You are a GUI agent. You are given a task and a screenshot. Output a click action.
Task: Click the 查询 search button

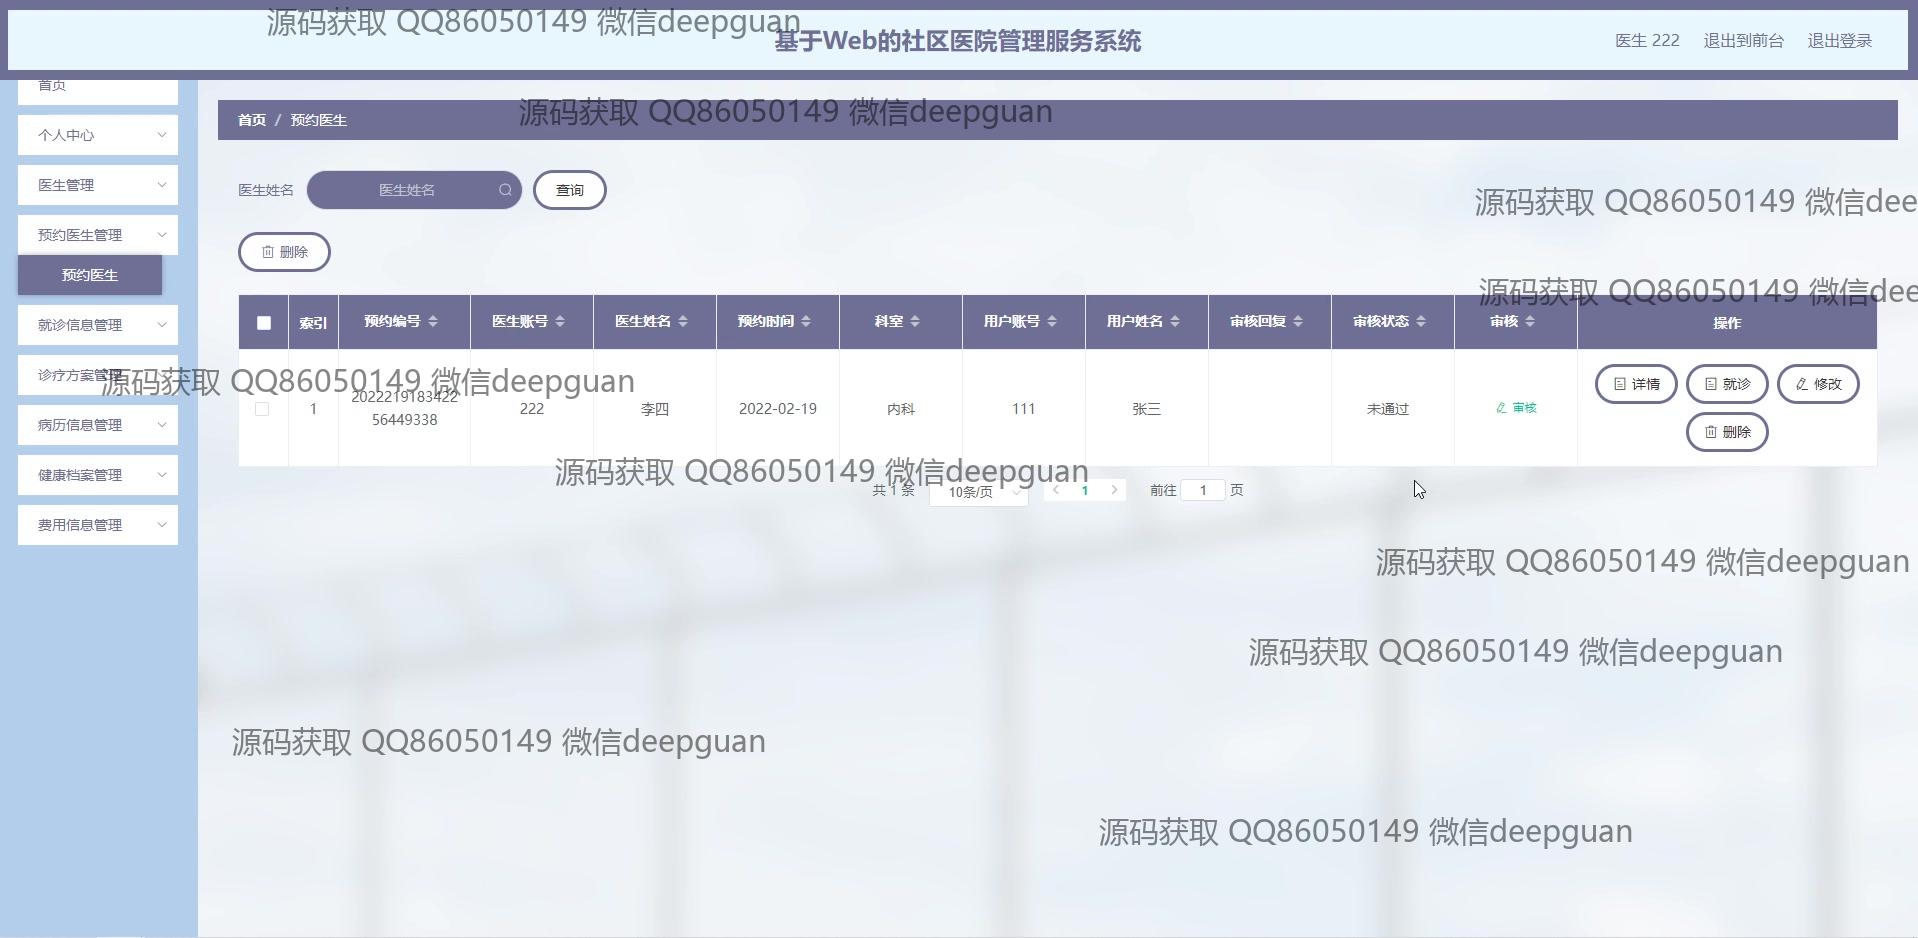(x=570, y=190)
